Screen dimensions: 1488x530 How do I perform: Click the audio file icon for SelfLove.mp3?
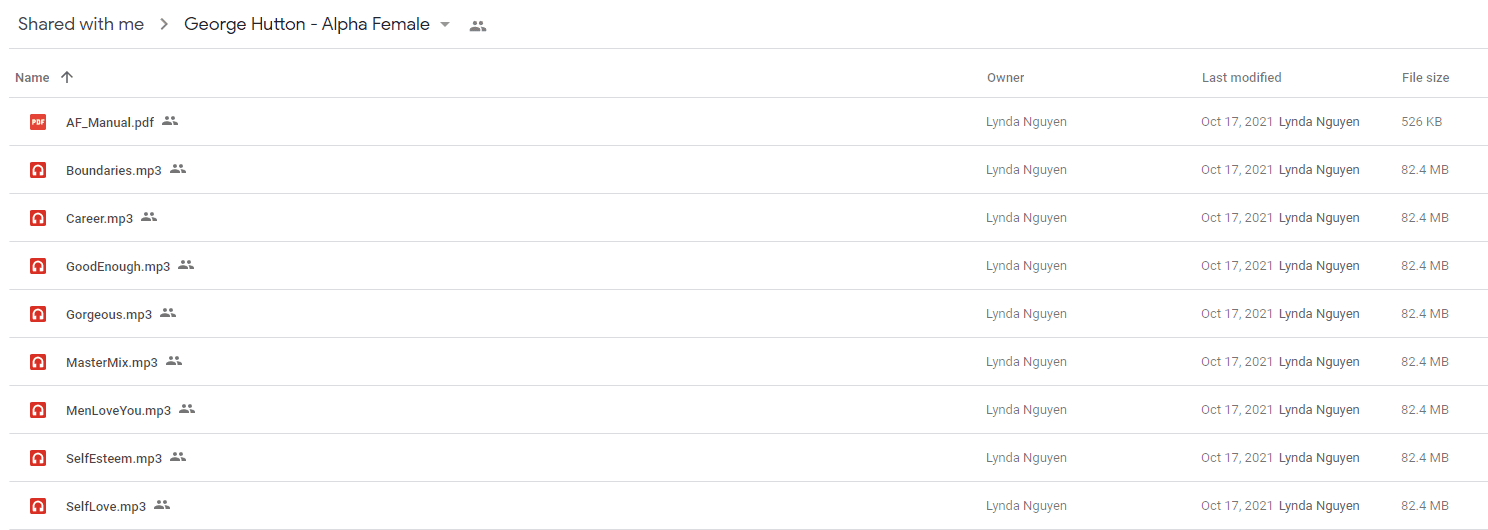click(38, 506)
